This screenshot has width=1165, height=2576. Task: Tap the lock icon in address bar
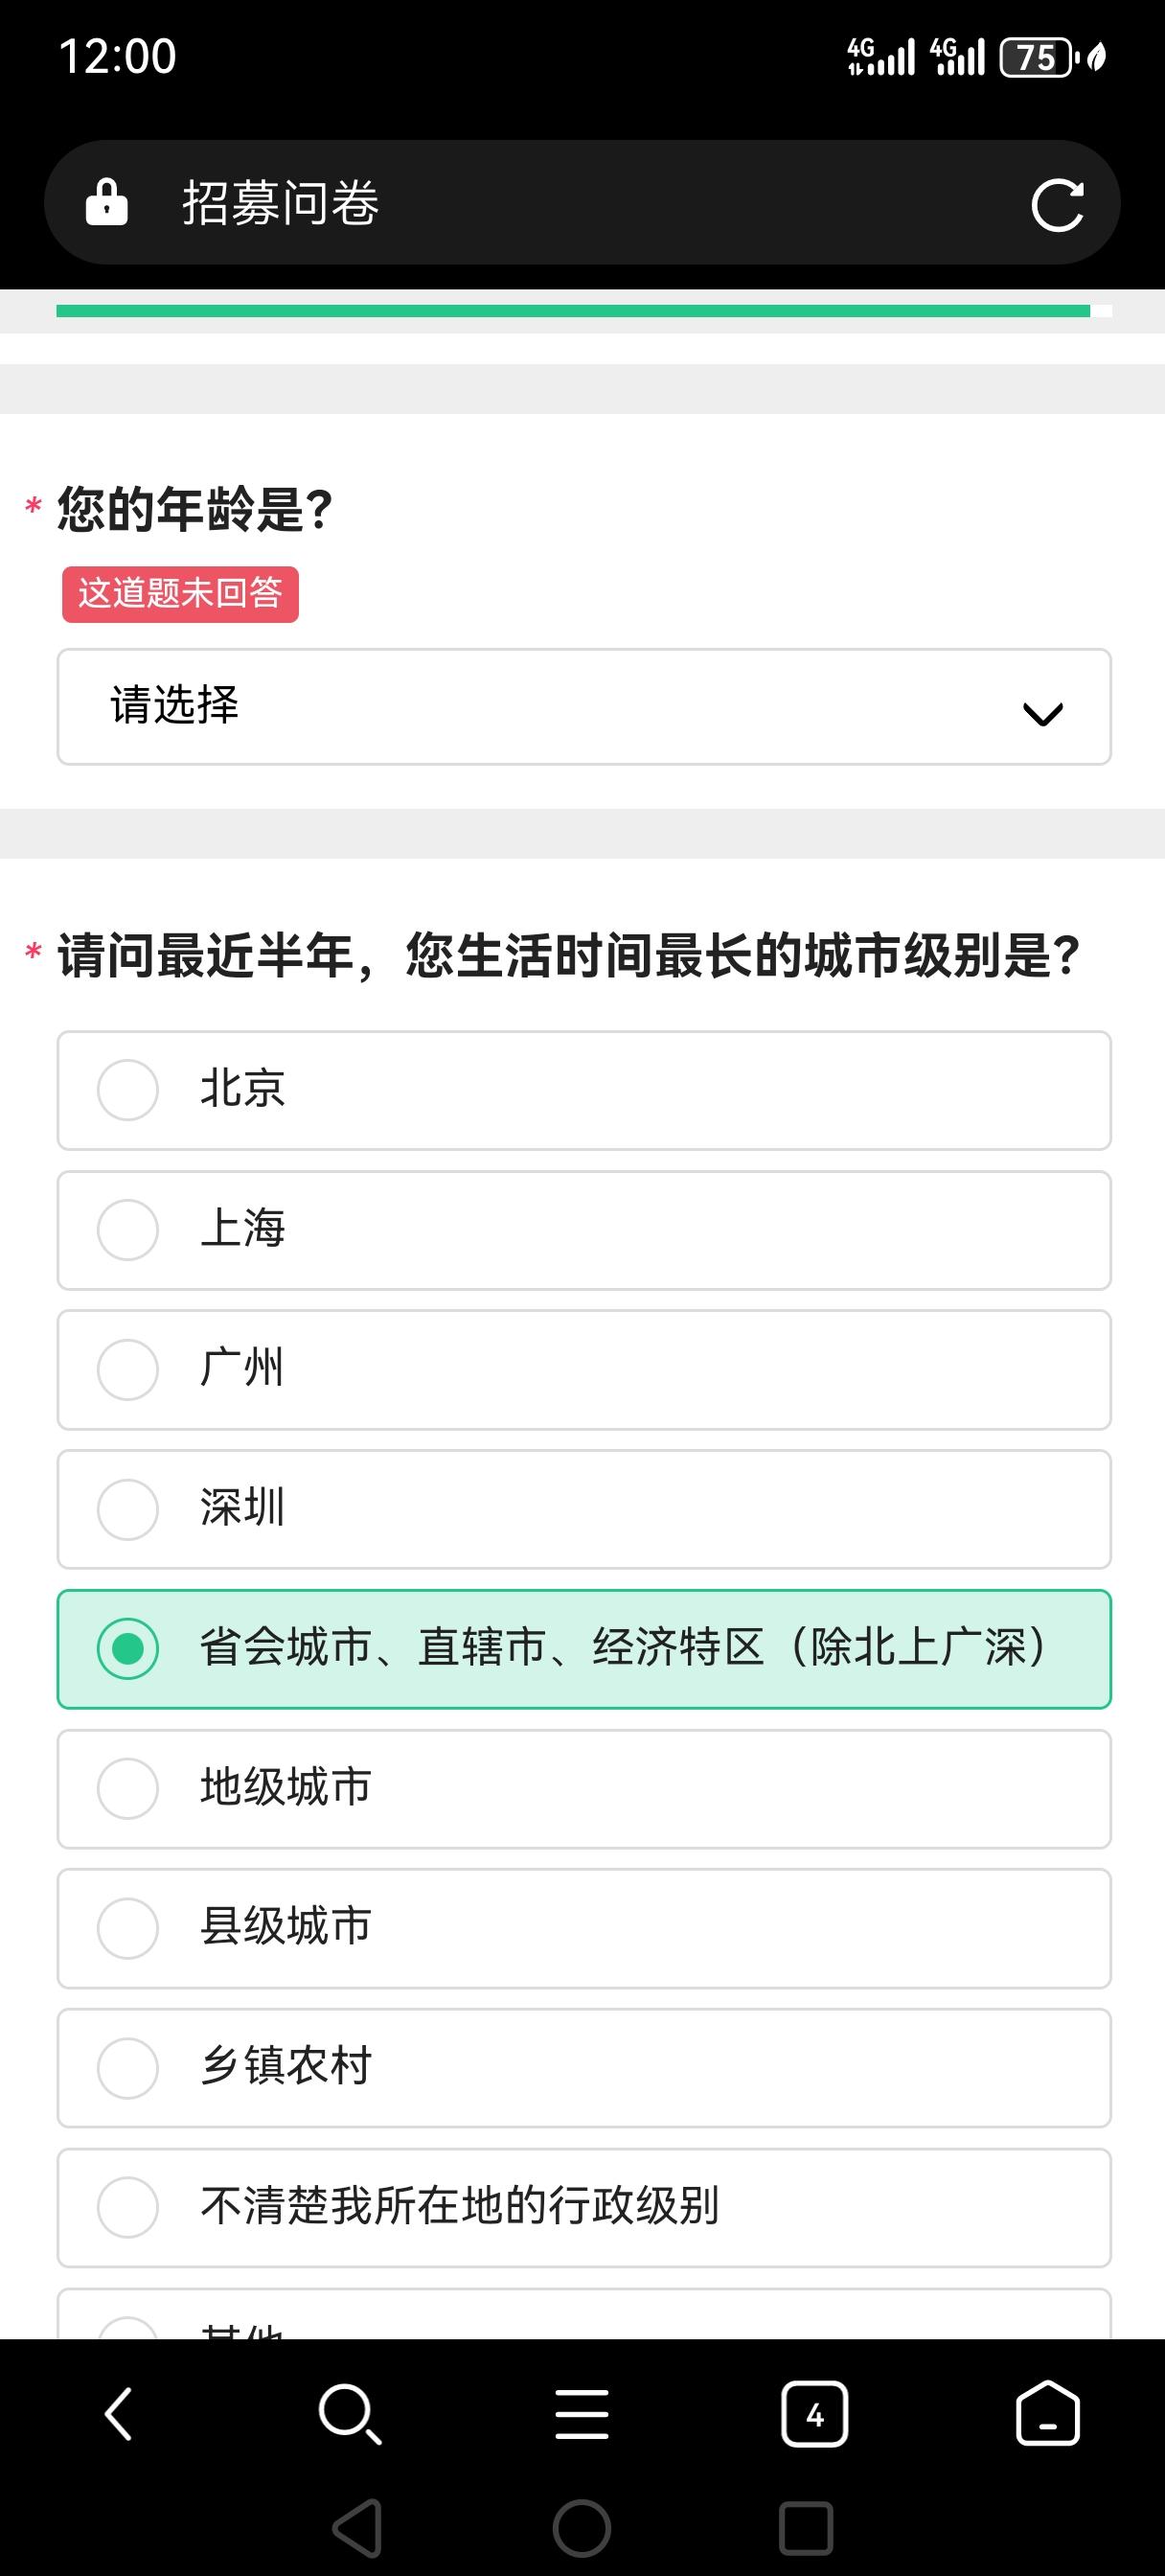[107, 203]
